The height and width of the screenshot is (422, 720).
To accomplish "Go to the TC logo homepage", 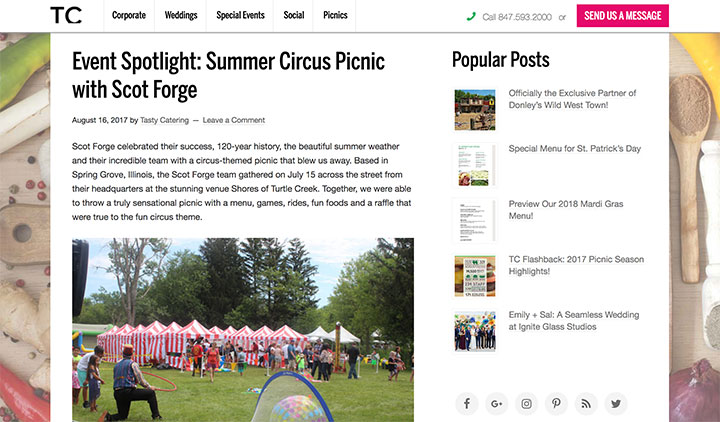I will coord(66,15).
